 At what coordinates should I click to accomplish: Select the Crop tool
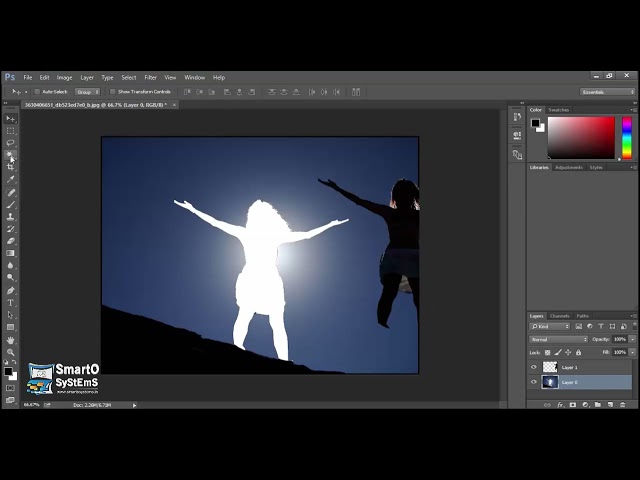pos(11,167)
